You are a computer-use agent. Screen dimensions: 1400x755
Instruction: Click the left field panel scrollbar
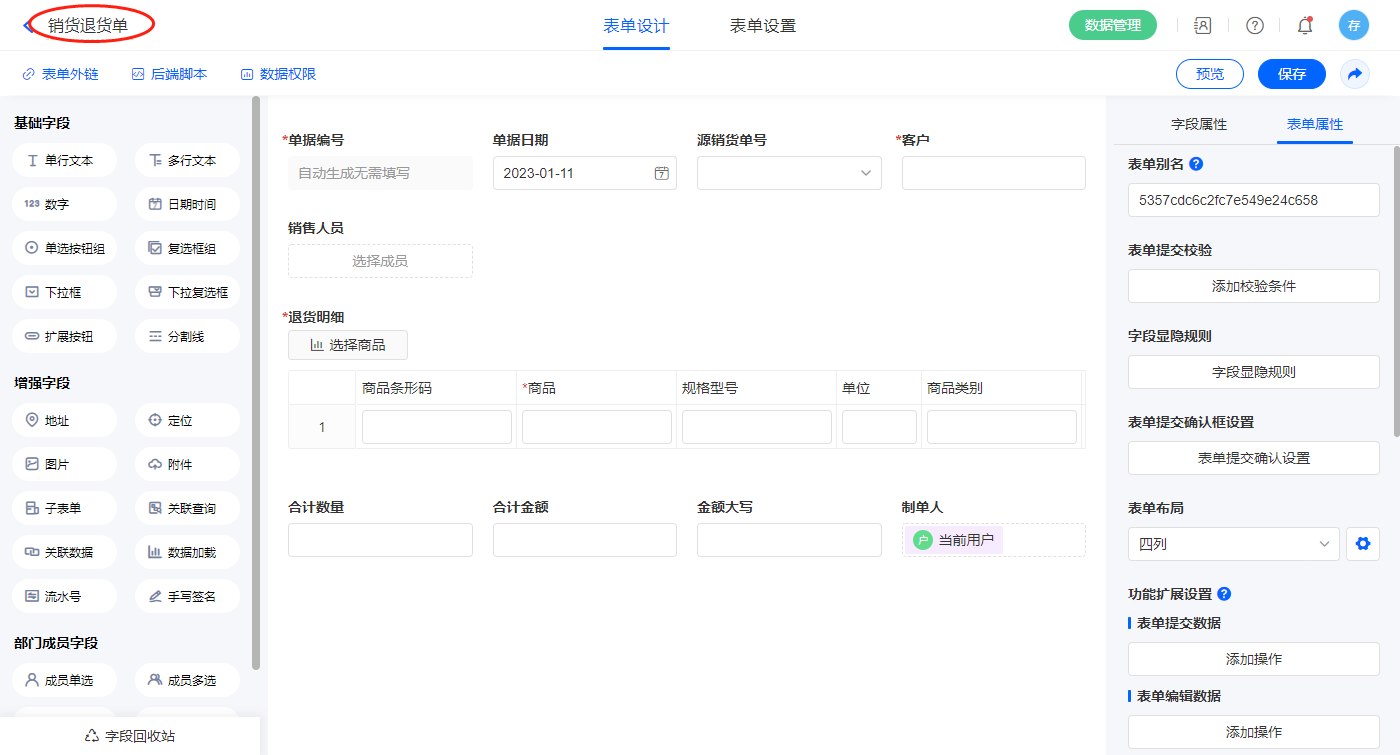(x=256, y=380)
